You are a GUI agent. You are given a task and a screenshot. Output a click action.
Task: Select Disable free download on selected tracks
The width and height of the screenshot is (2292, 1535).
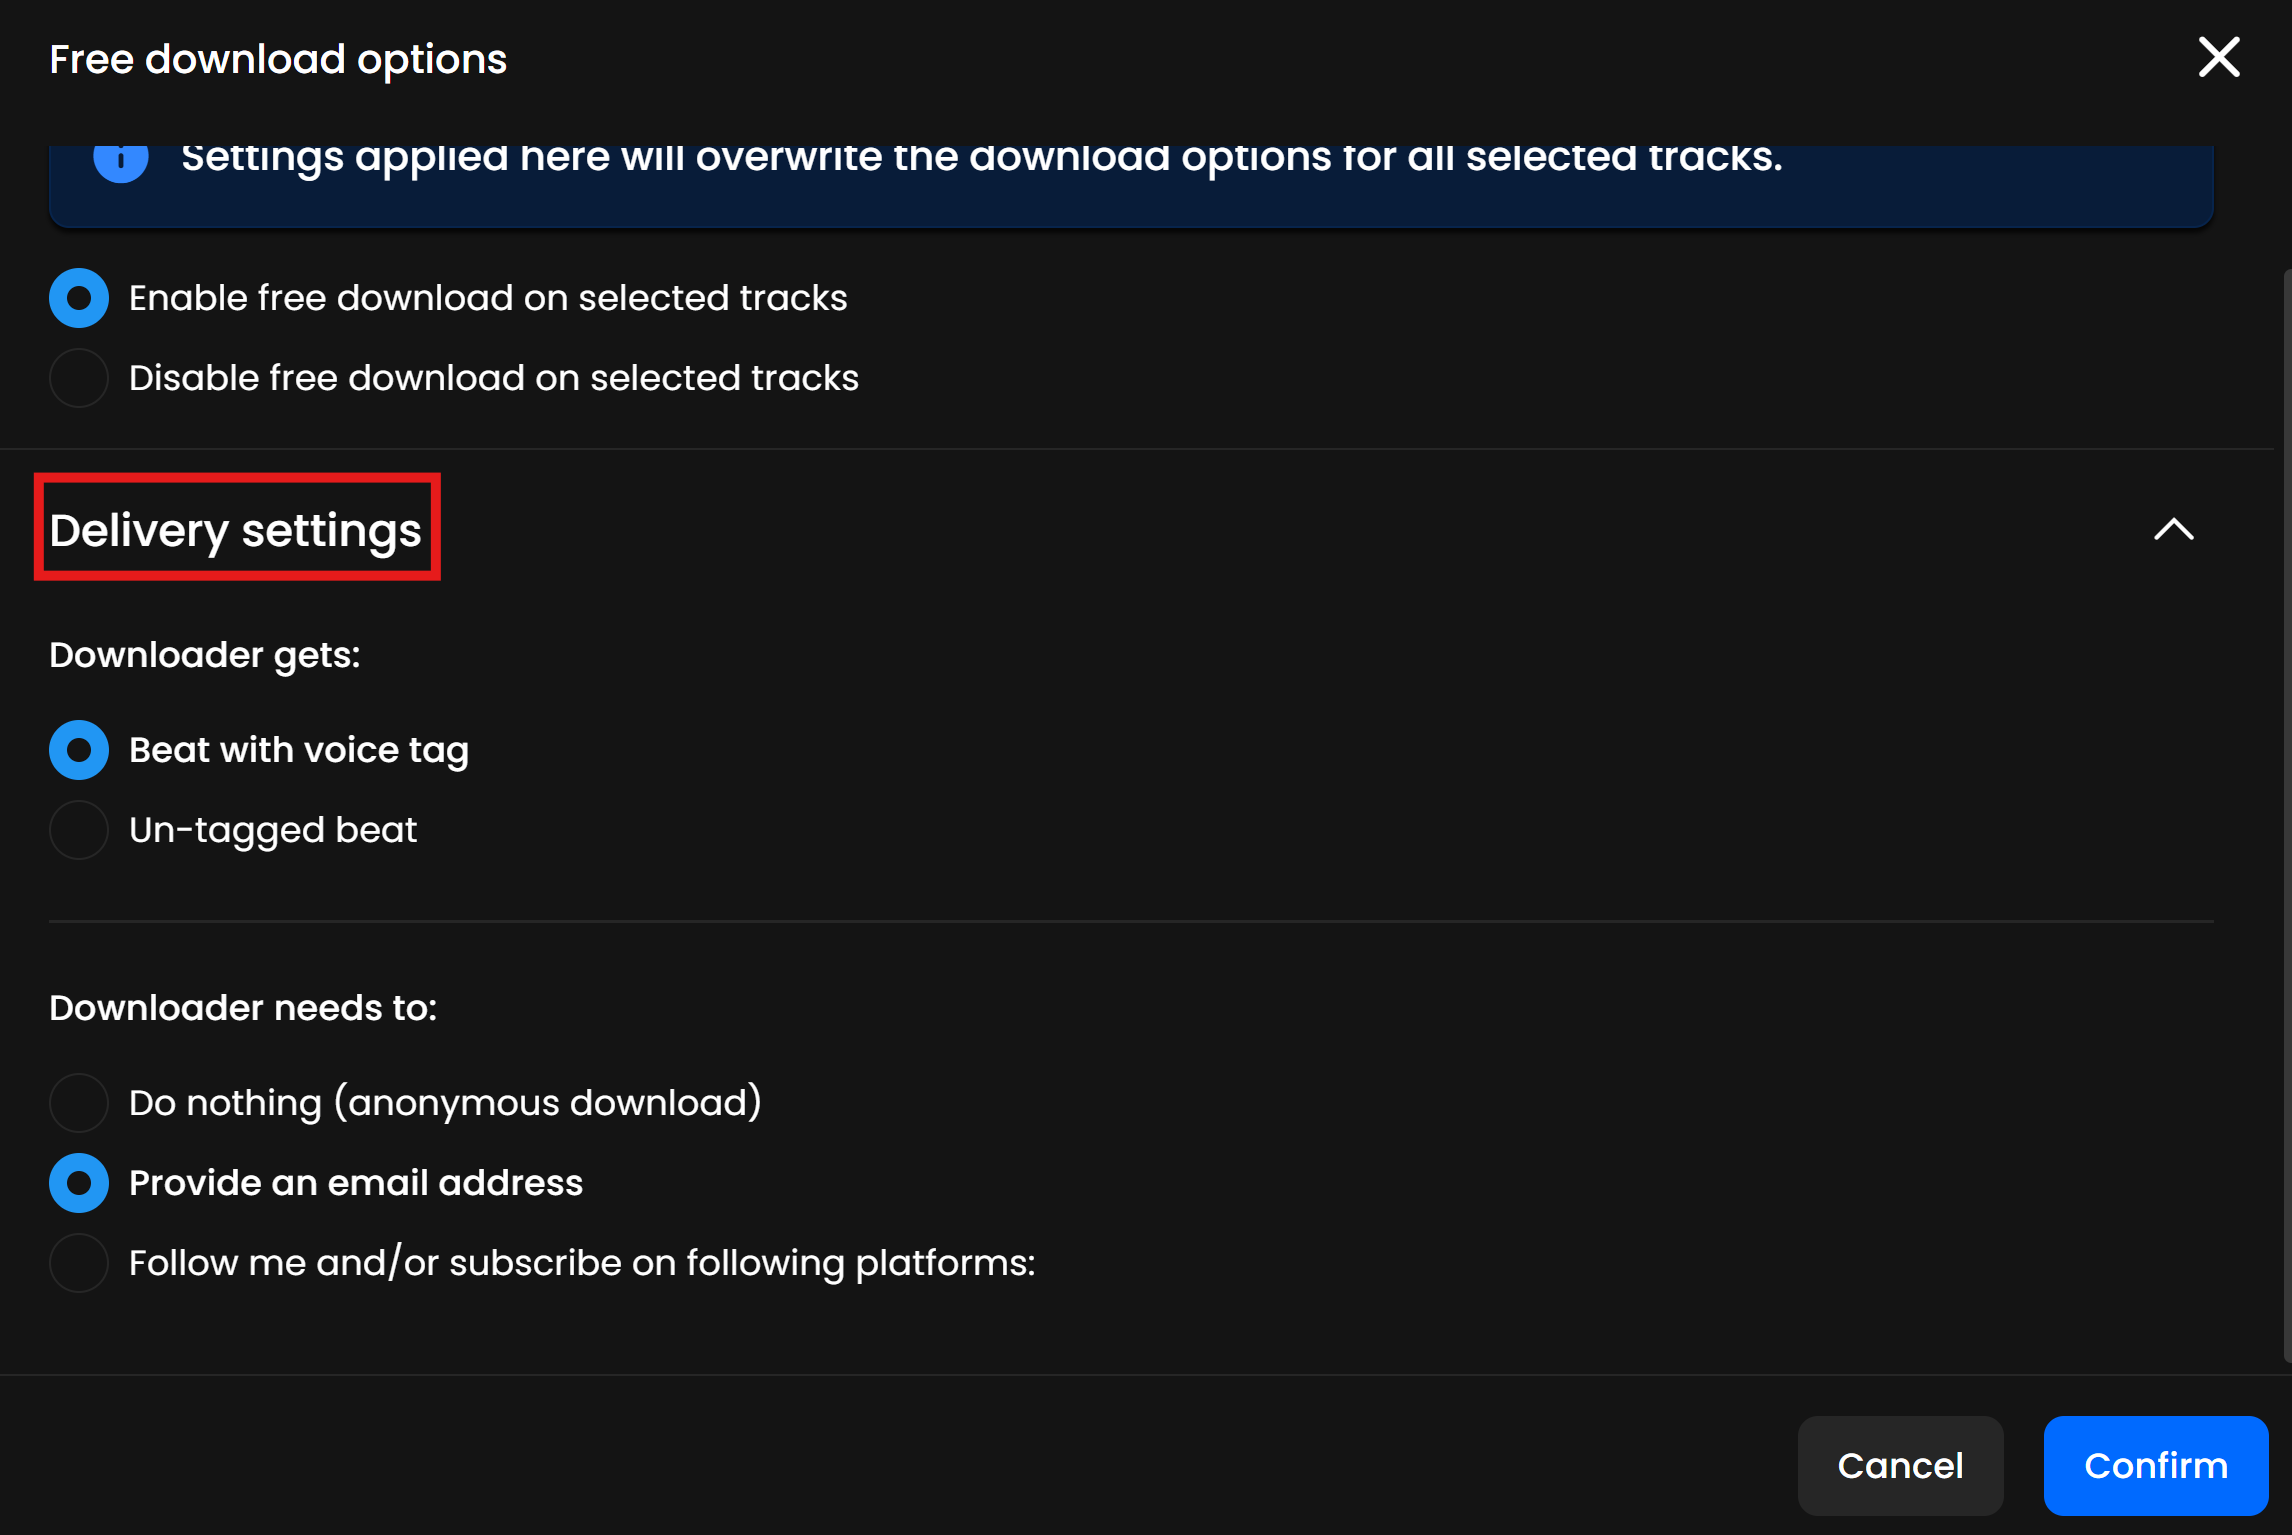pos(79,378)
